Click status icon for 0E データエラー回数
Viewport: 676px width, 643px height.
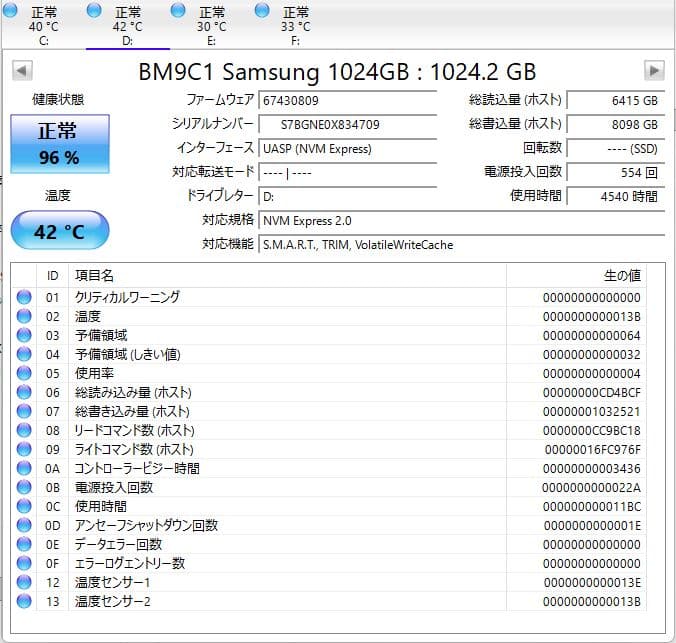coord(24,544)
